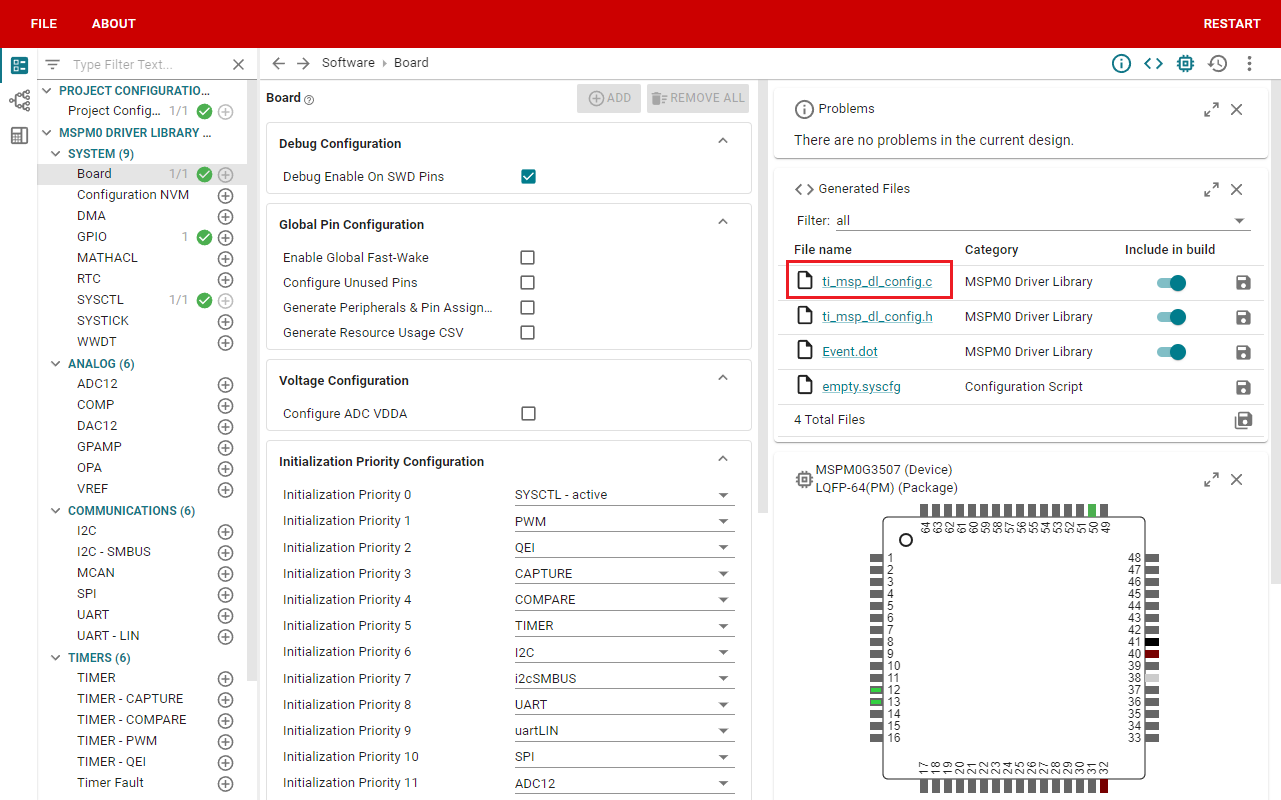Open the module tree view sidebar icon
The height and width of the screenshot is (800, 1281).
[x=19, y=66]
